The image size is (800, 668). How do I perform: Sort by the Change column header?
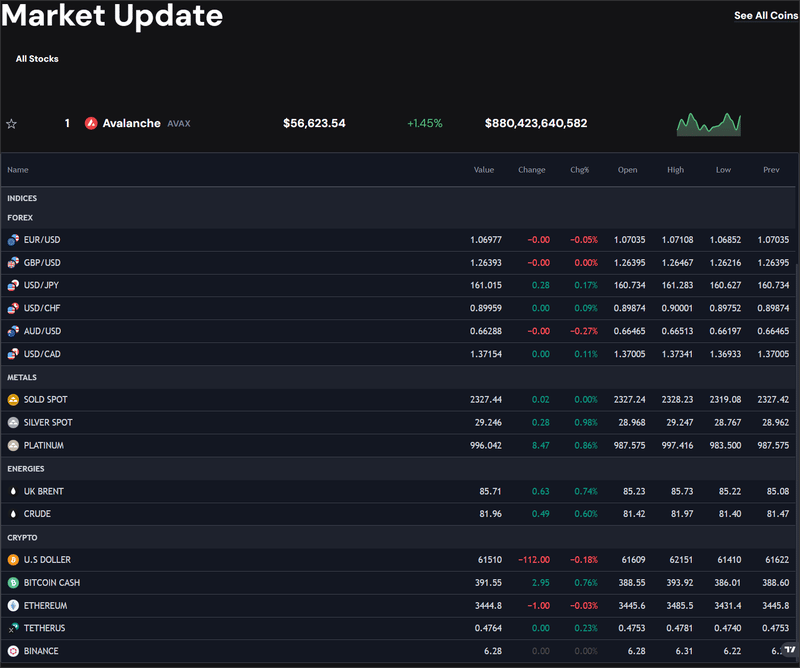click(532, 170)
